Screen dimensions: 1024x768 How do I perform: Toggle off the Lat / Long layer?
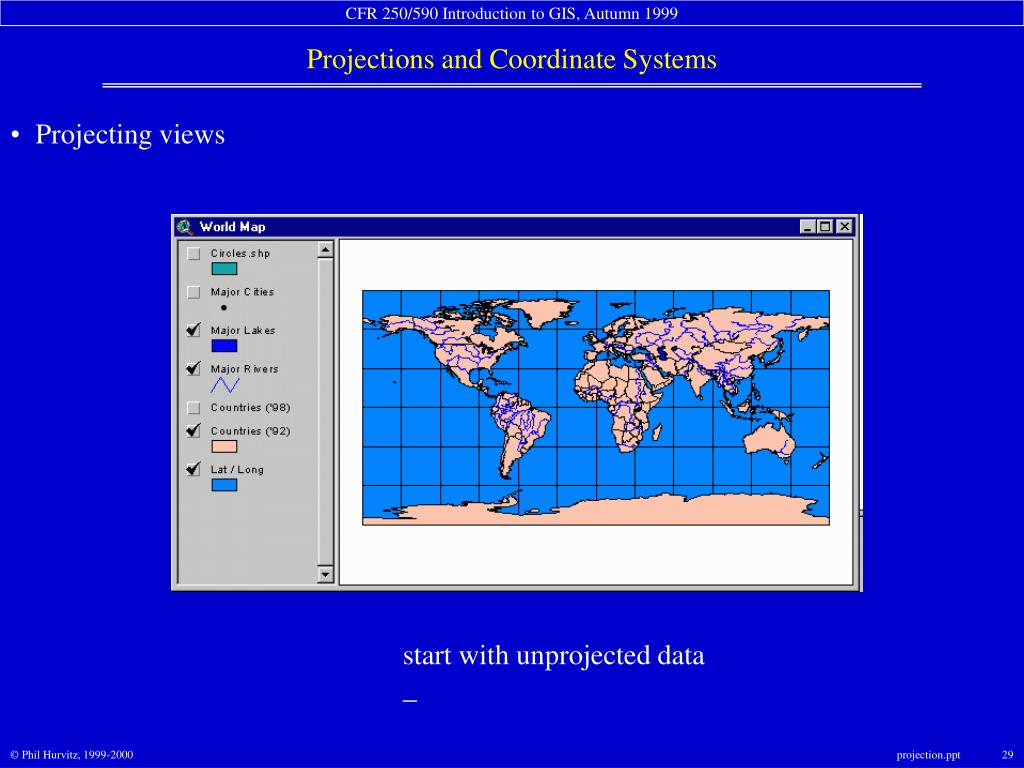point(193,470)
